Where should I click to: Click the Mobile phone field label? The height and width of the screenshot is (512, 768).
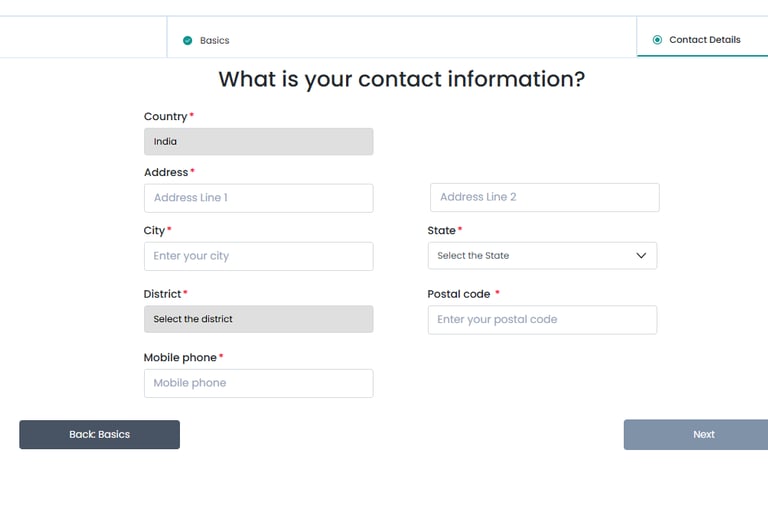click(x=180, y=358)
